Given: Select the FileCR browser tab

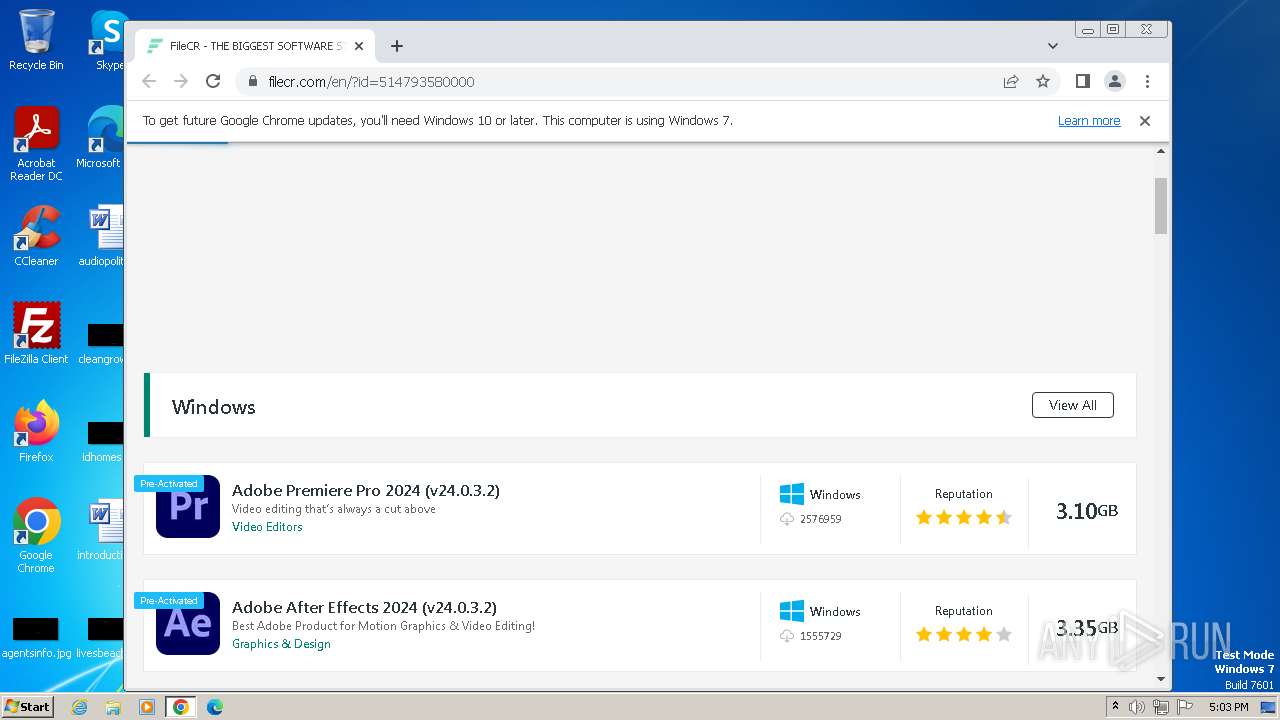Looking at the screenshot, I should (x=255, y=46).
